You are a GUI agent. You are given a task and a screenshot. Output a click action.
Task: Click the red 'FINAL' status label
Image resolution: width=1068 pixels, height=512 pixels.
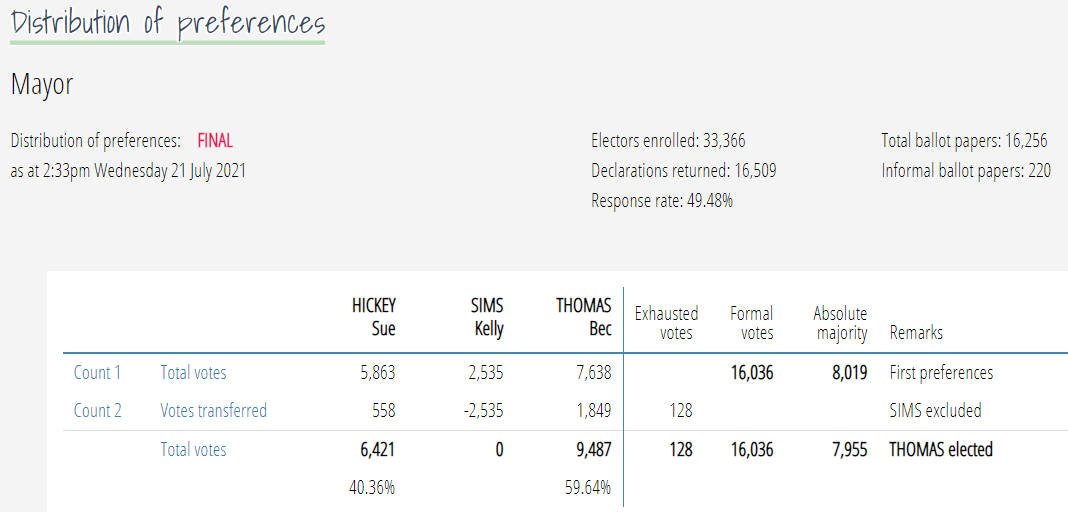coord(215,142)
